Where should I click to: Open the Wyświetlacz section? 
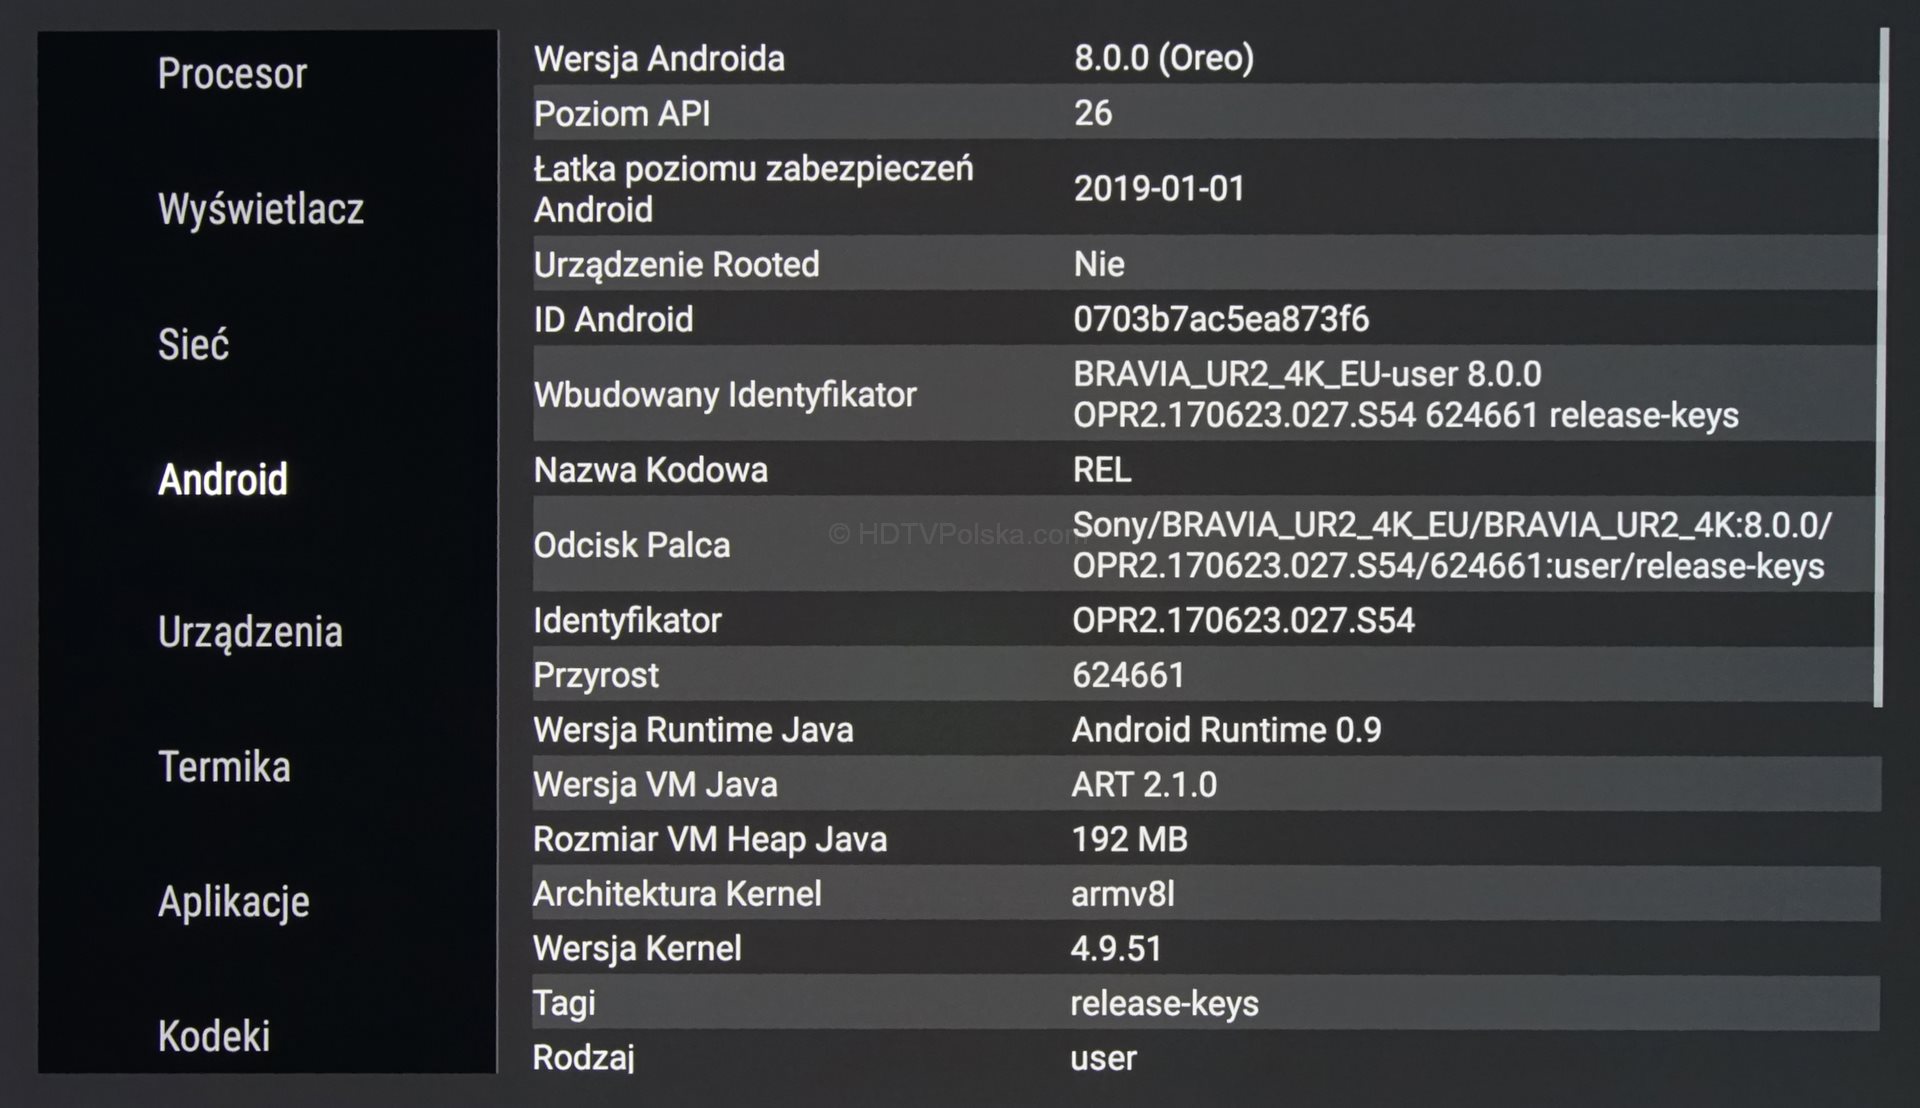[x=261, y=209]
